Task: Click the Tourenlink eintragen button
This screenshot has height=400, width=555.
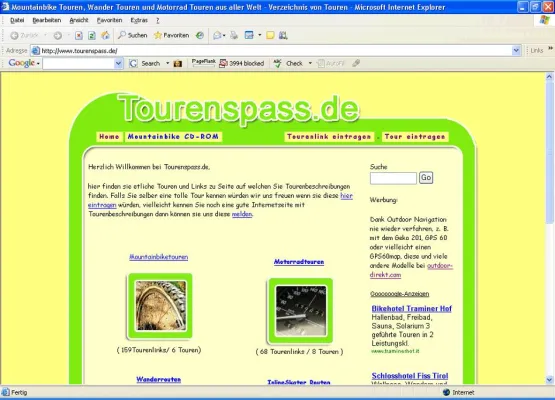Action: tap(329, 137)
